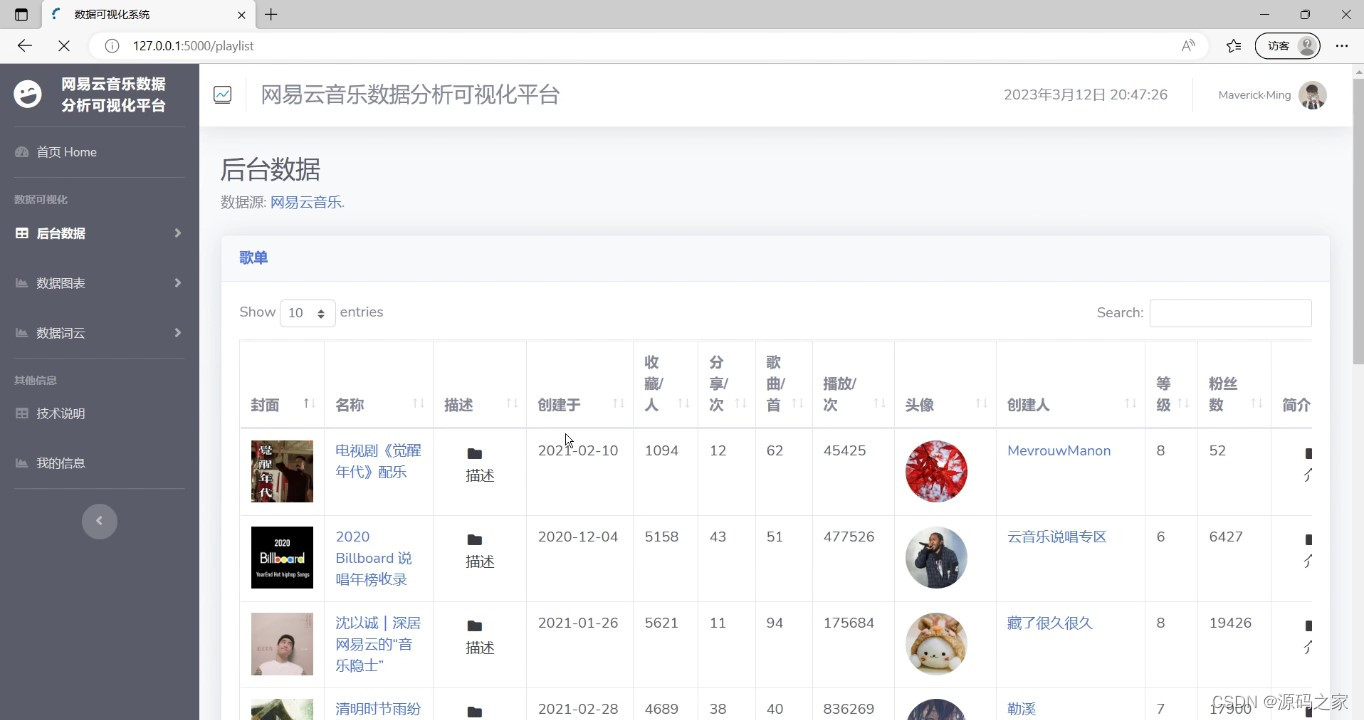
Task: Collapse the sidebar with the round arrow button
Action: pyautogui.click(x=99, y=521)
